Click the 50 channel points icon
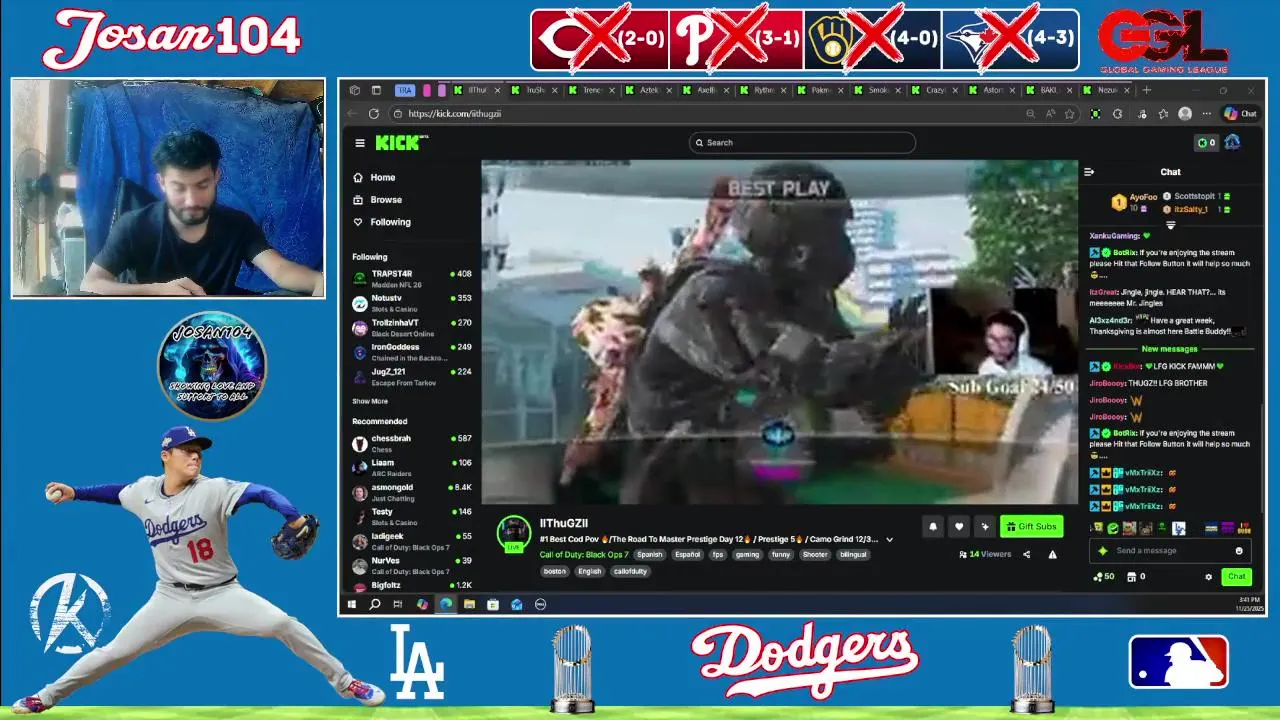This screenshot has width=1280, height=720. pyautogui.click(x=1104, y=577)
